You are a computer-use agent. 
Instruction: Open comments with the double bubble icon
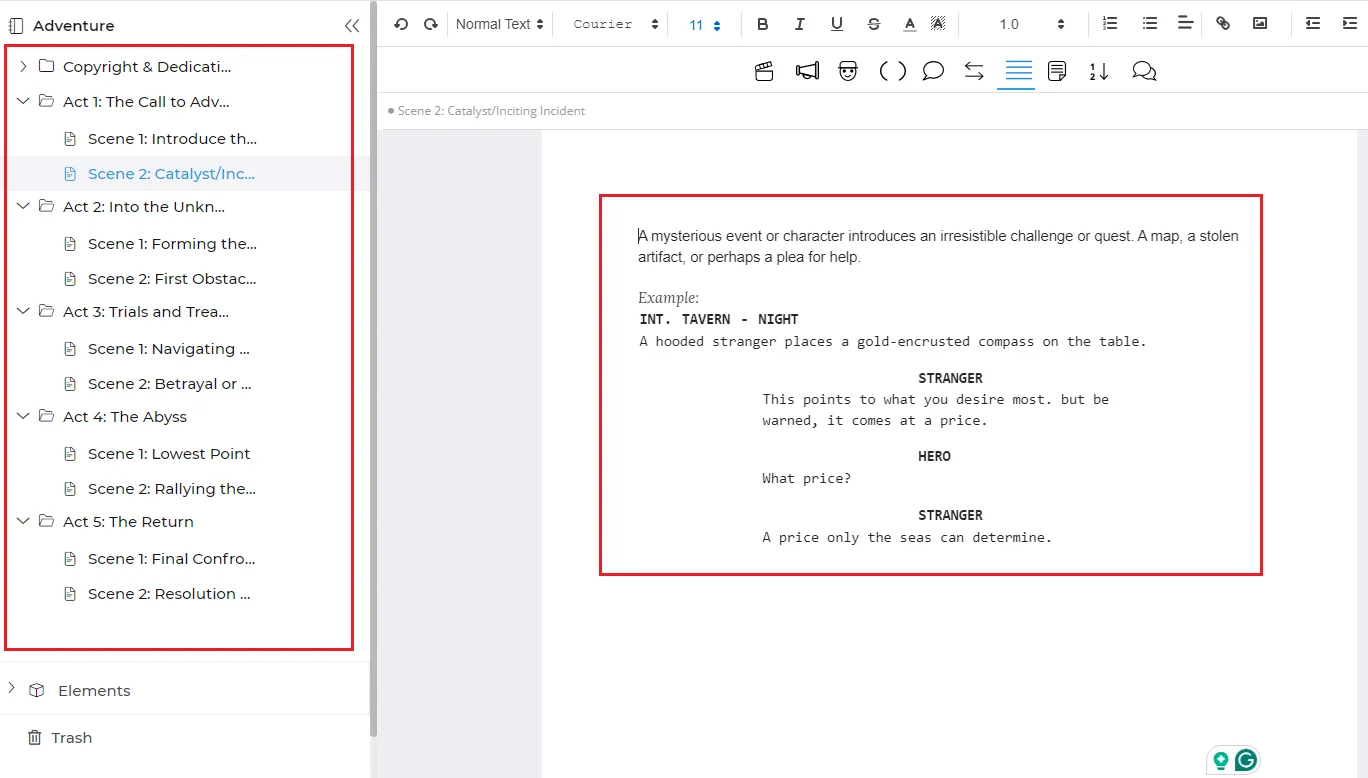[1144, 71]
